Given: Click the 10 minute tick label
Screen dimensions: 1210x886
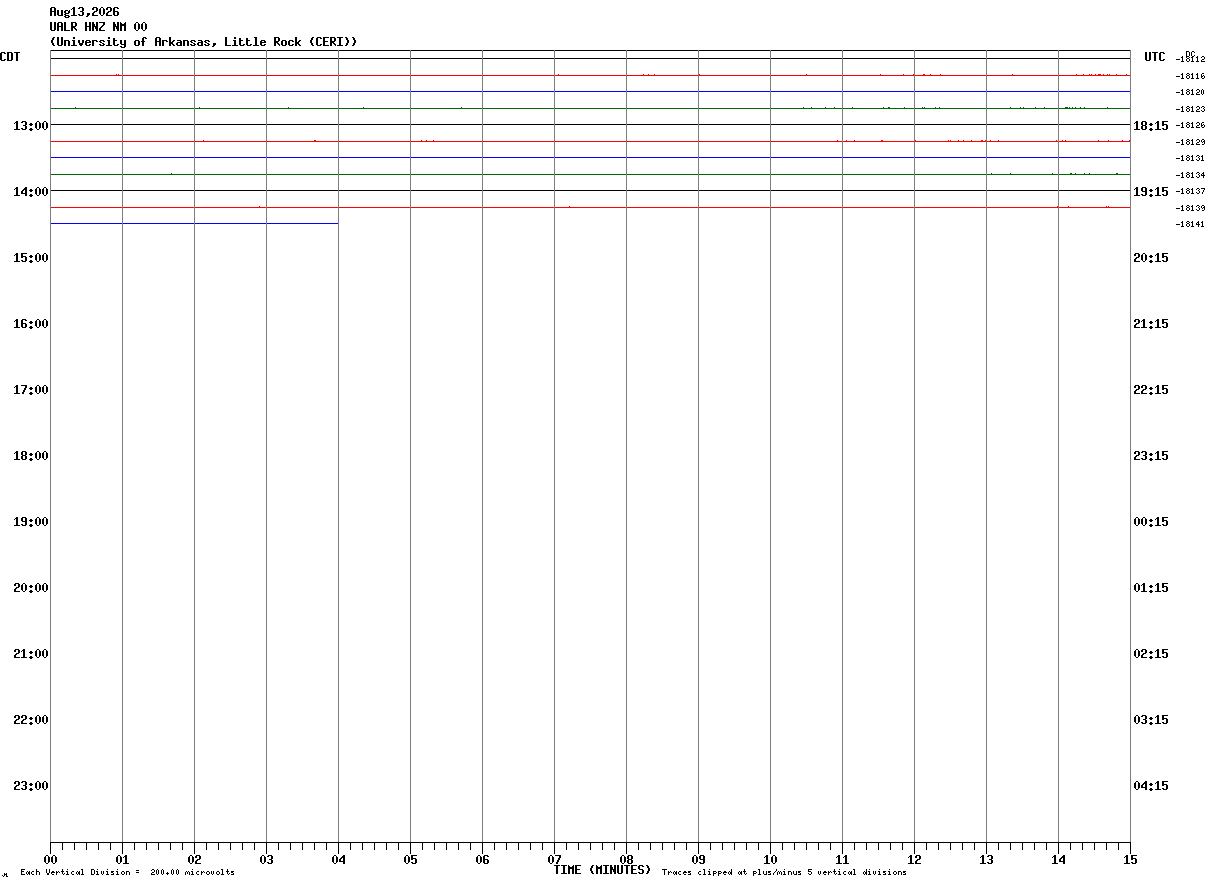Looking at the screenshot, I should pyautogui.click(x=770, y=859).
